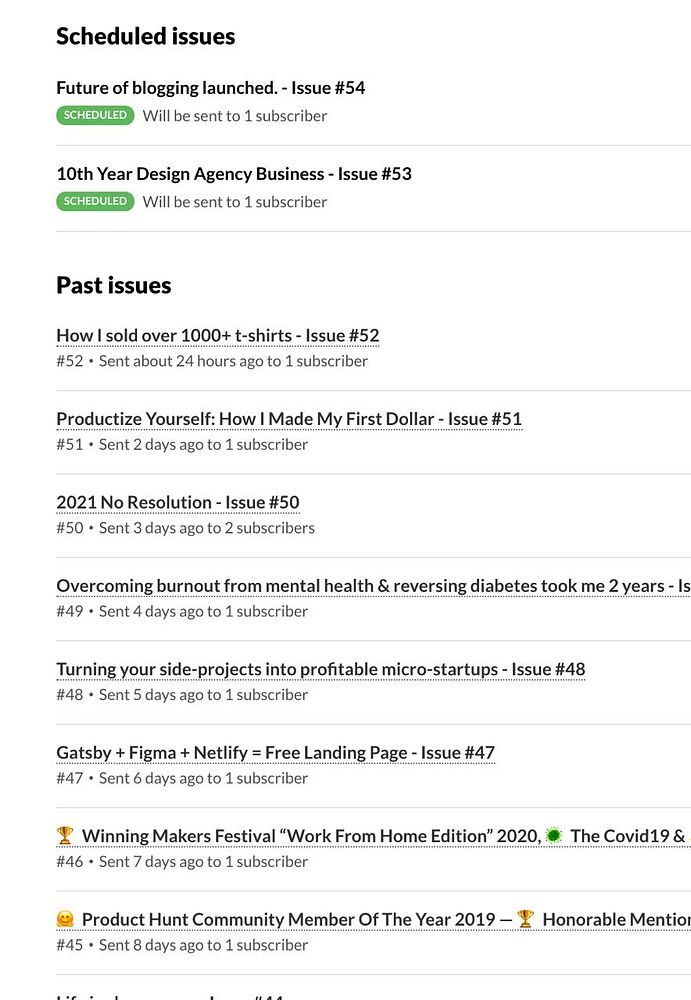Image resolution: width=691 pixels, height=1000 pixels.
Task: Open 'Future of blogging launched' Issue #54
Action: (x=211, y=88)
